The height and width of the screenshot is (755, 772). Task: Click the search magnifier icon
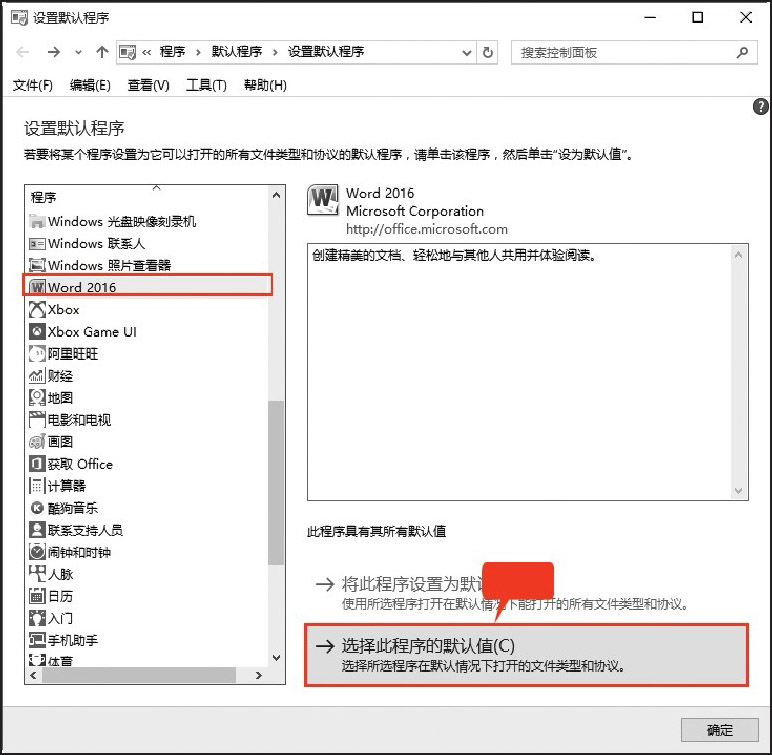point(742,52)
